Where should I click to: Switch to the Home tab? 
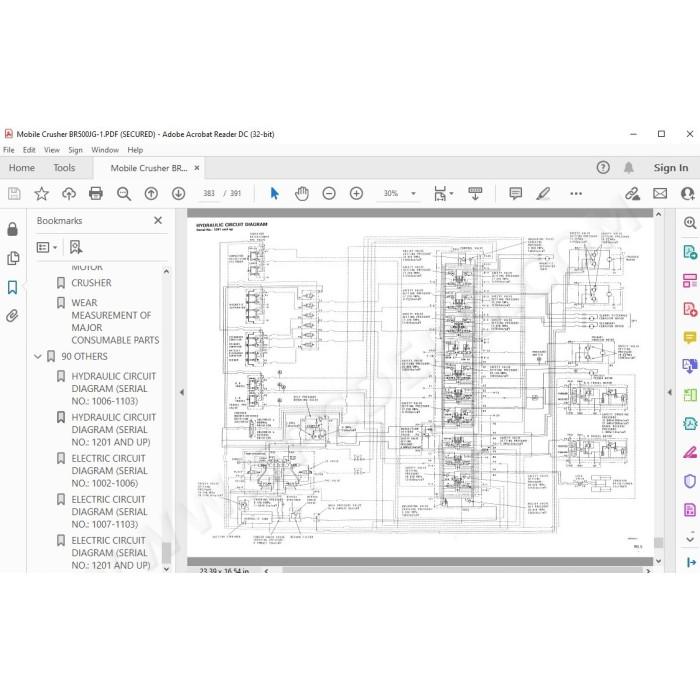[22, 168]
